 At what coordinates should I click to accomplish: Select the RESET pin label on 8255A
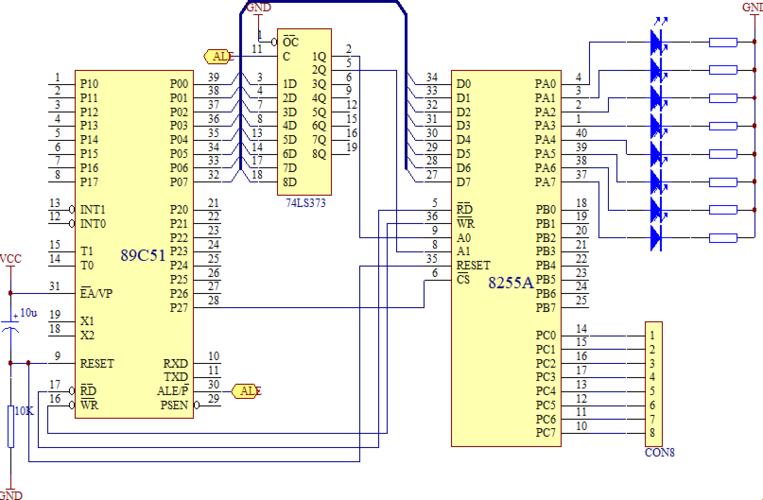point(473,266)
